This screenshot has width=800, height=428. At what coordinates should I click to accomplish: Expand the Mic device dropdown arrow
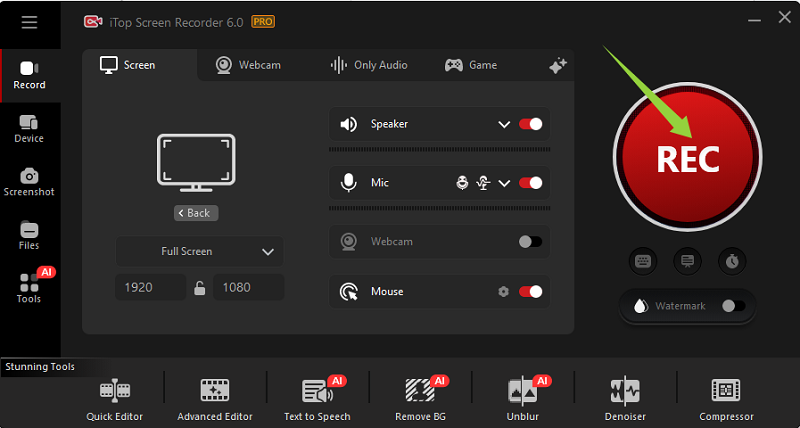tap(504, 183)
